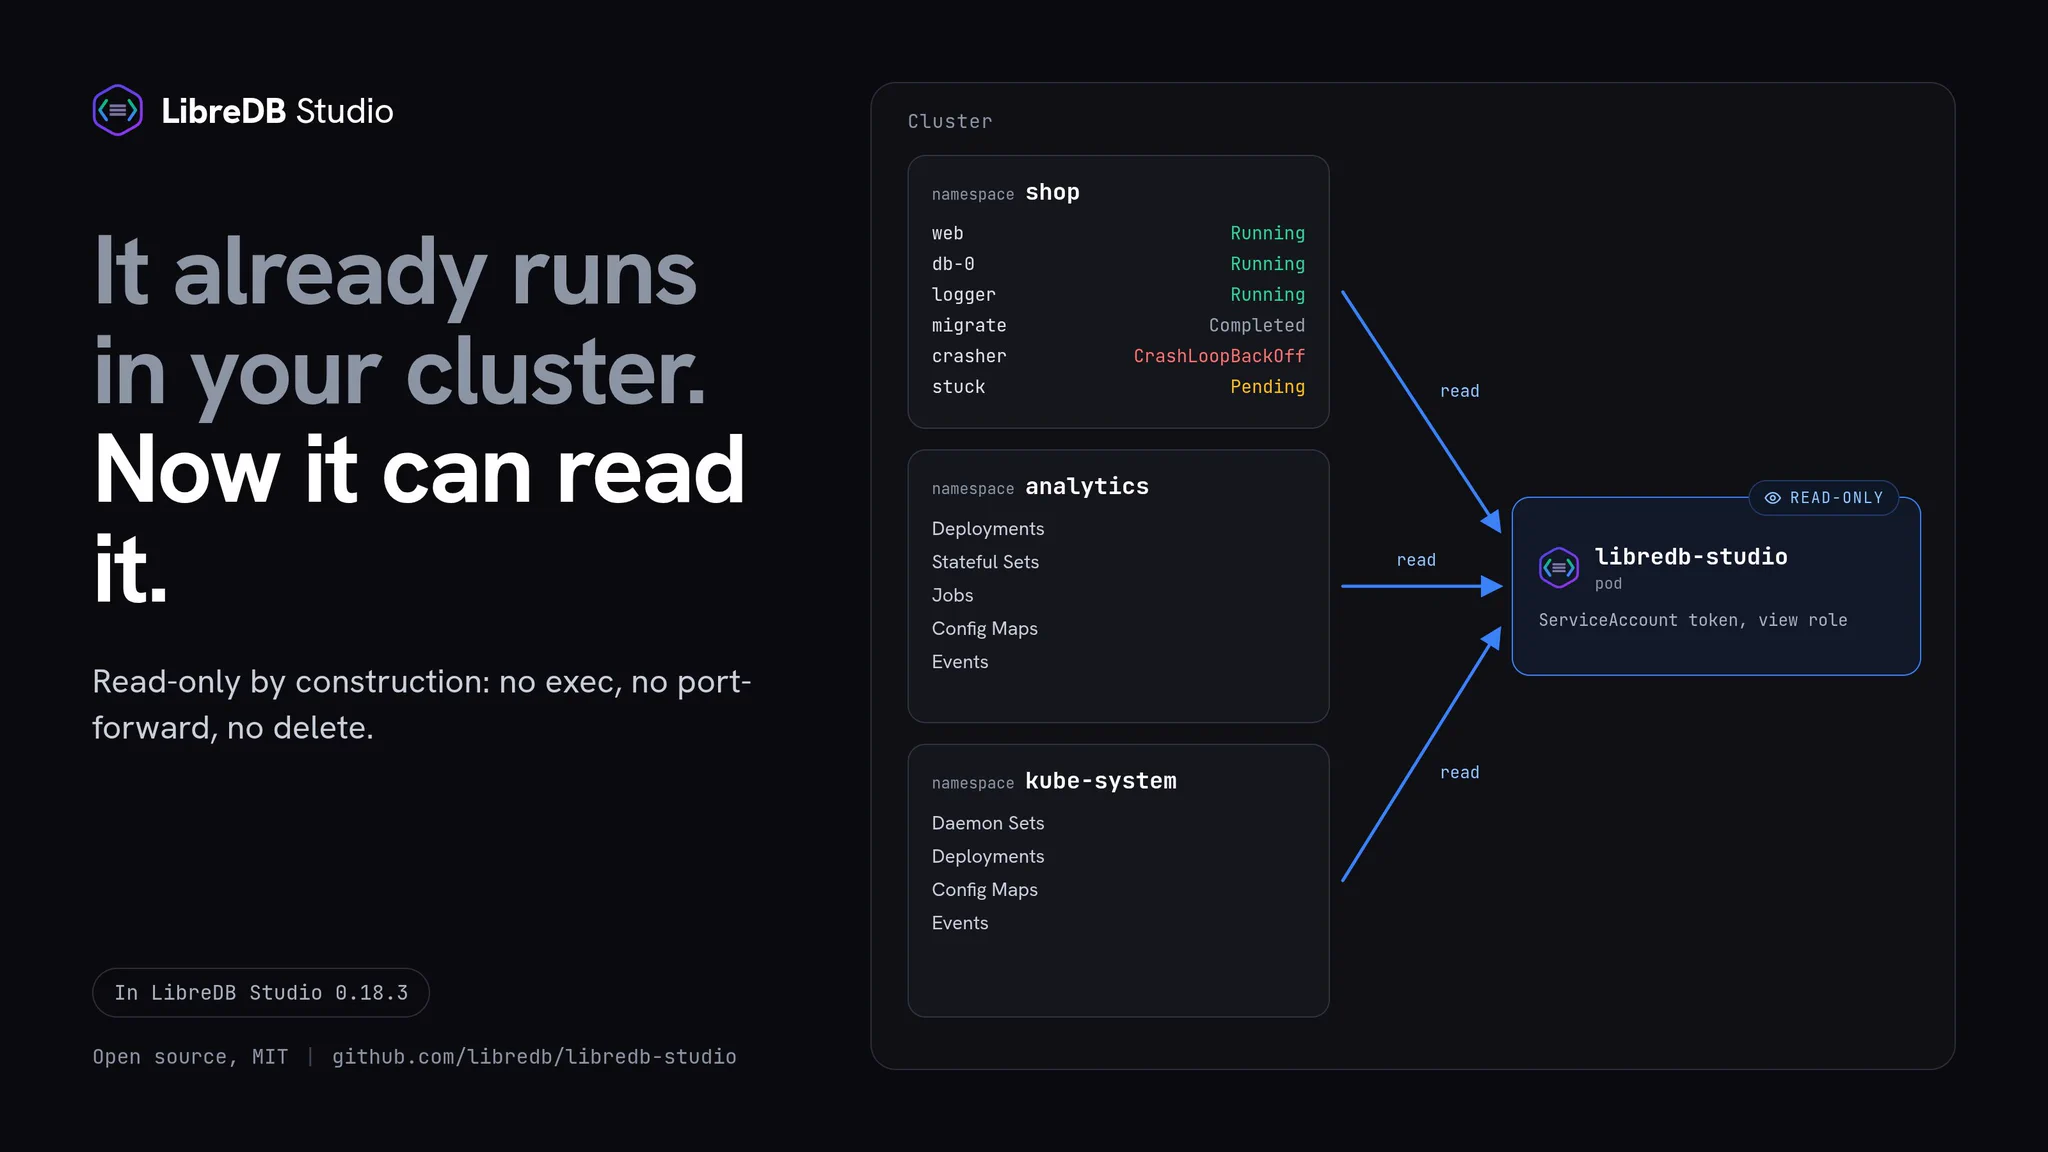This screenshot has width=2048, height=1152.
Task: Click the 'Running' status of logger
Action: point(1267,295)
